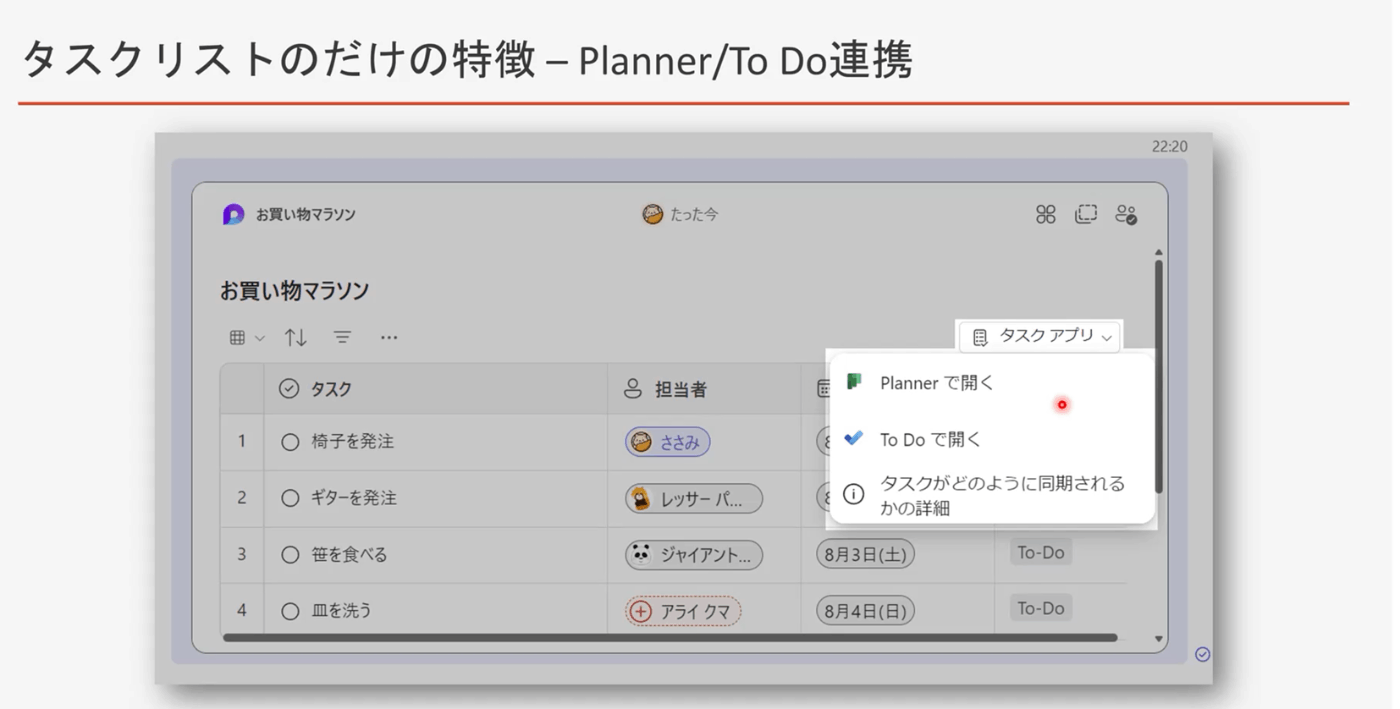Click the ギターを発注 task text
1400x709 pixels.
354,498
